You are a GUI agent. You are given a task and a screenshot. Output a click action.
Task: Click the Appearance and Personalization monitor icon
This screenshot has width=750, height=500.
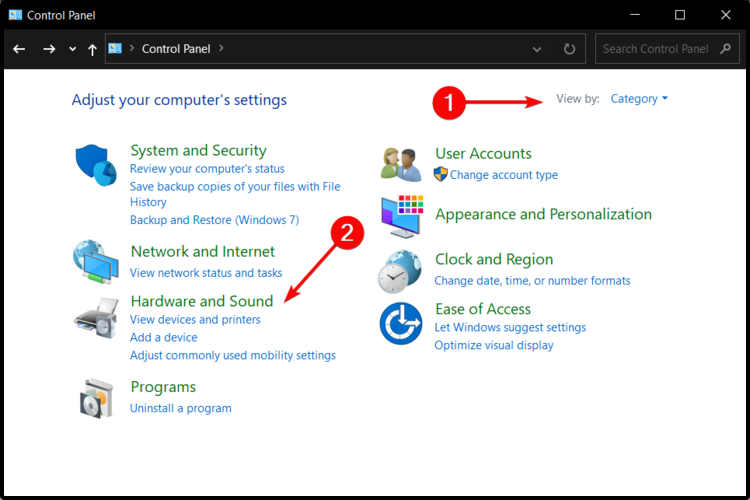coord(402,216)
